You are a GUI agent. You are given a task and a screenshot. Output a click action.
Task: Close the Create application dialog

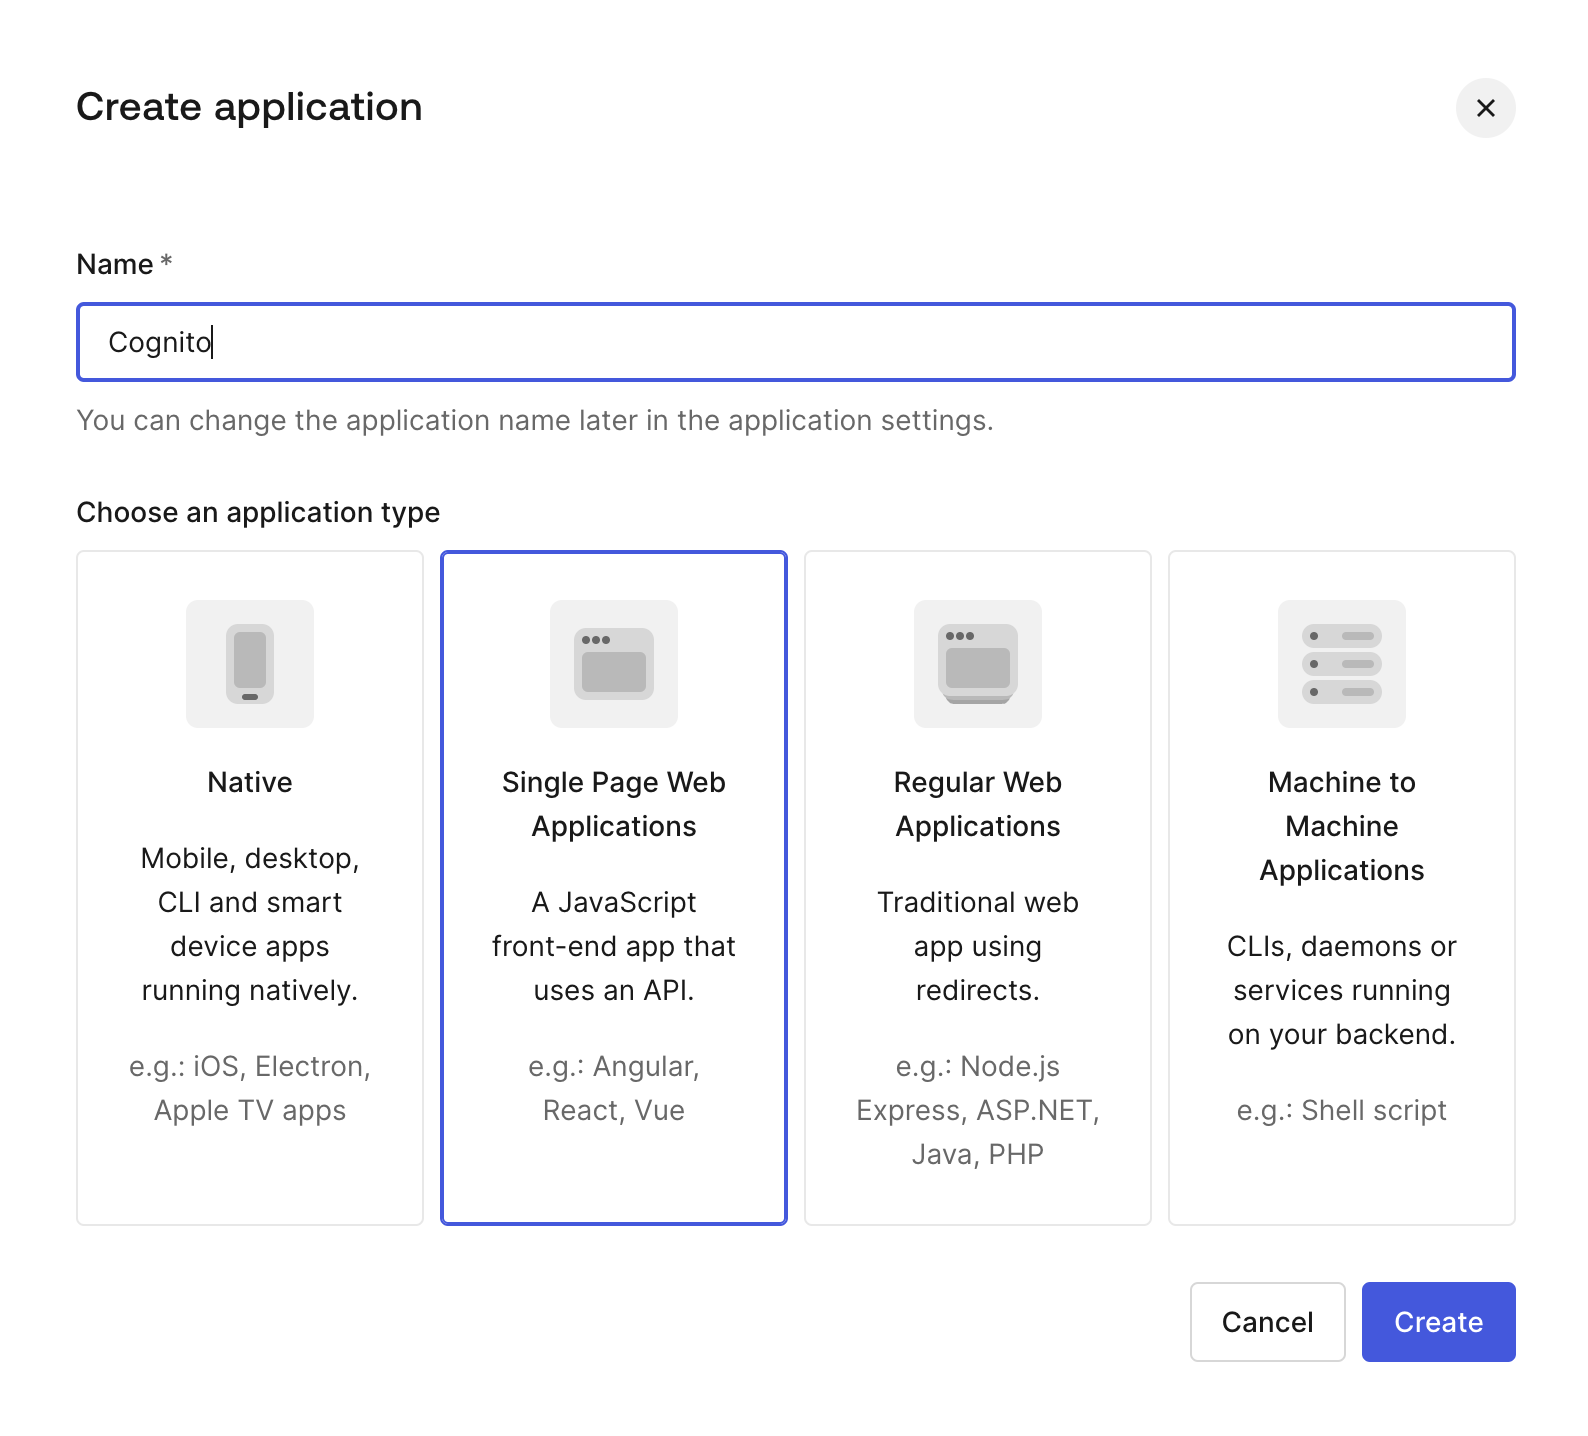pyautogui.click(x=1486, y=108)
